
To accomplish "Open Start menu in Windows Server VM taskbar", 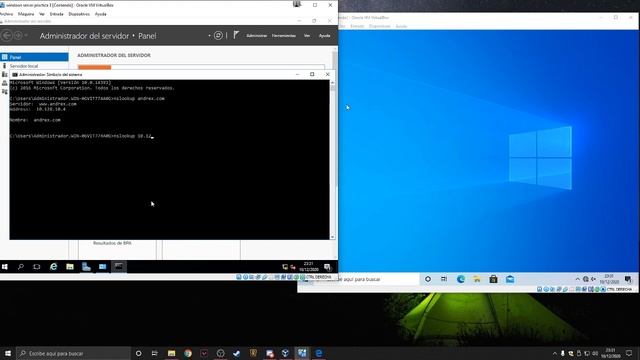I will pyautogui.click(x=5, y=267).
